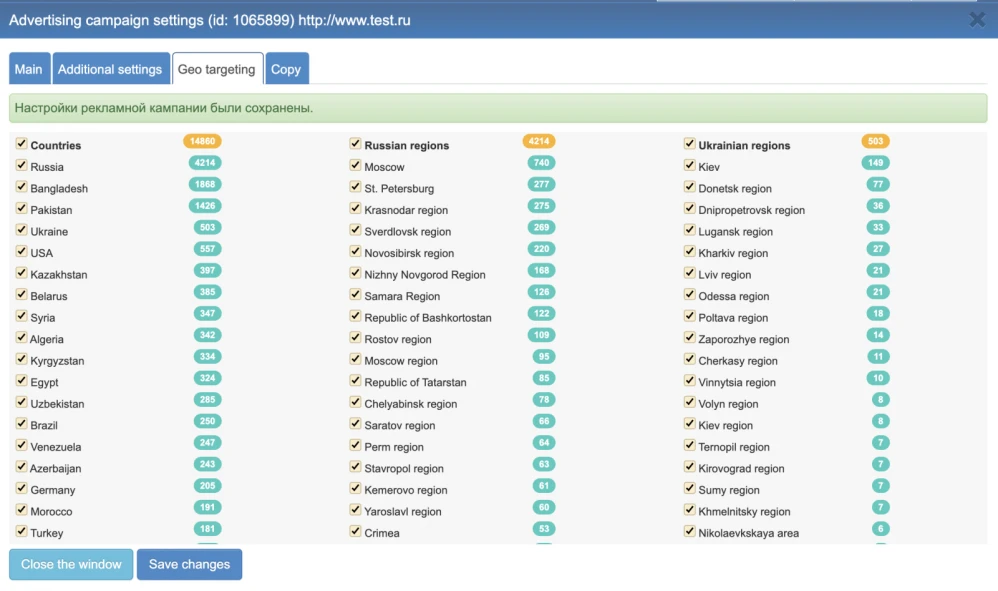Disable the Russia checkbox
Viewport: 998px width, 591px height.
coord(22,166)
